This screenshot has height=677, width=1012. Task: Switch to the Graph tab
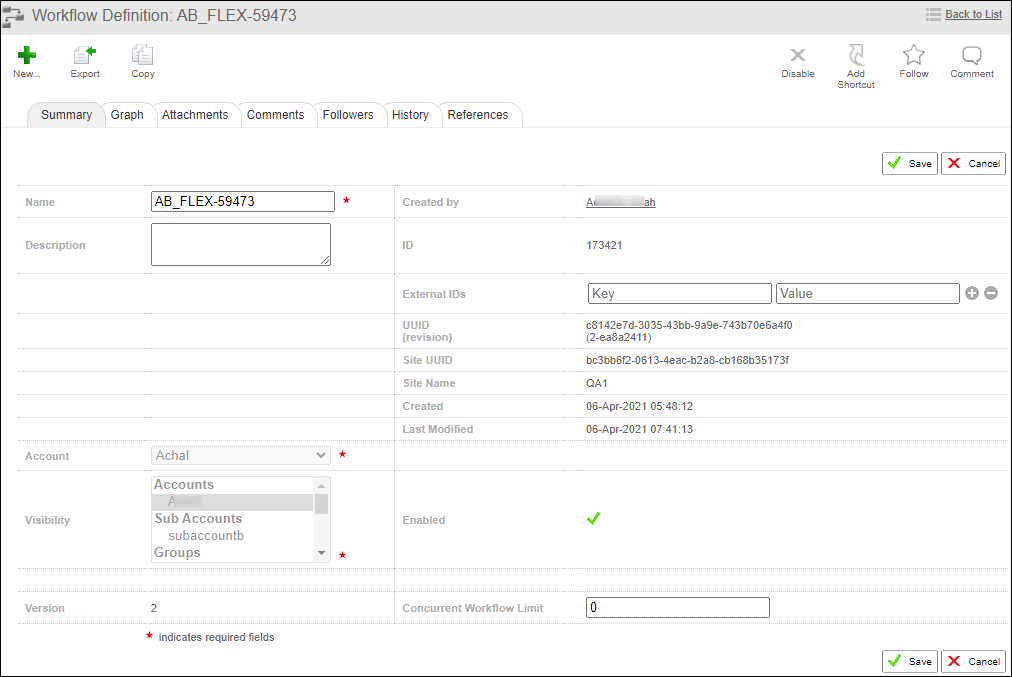pos(128,114)
